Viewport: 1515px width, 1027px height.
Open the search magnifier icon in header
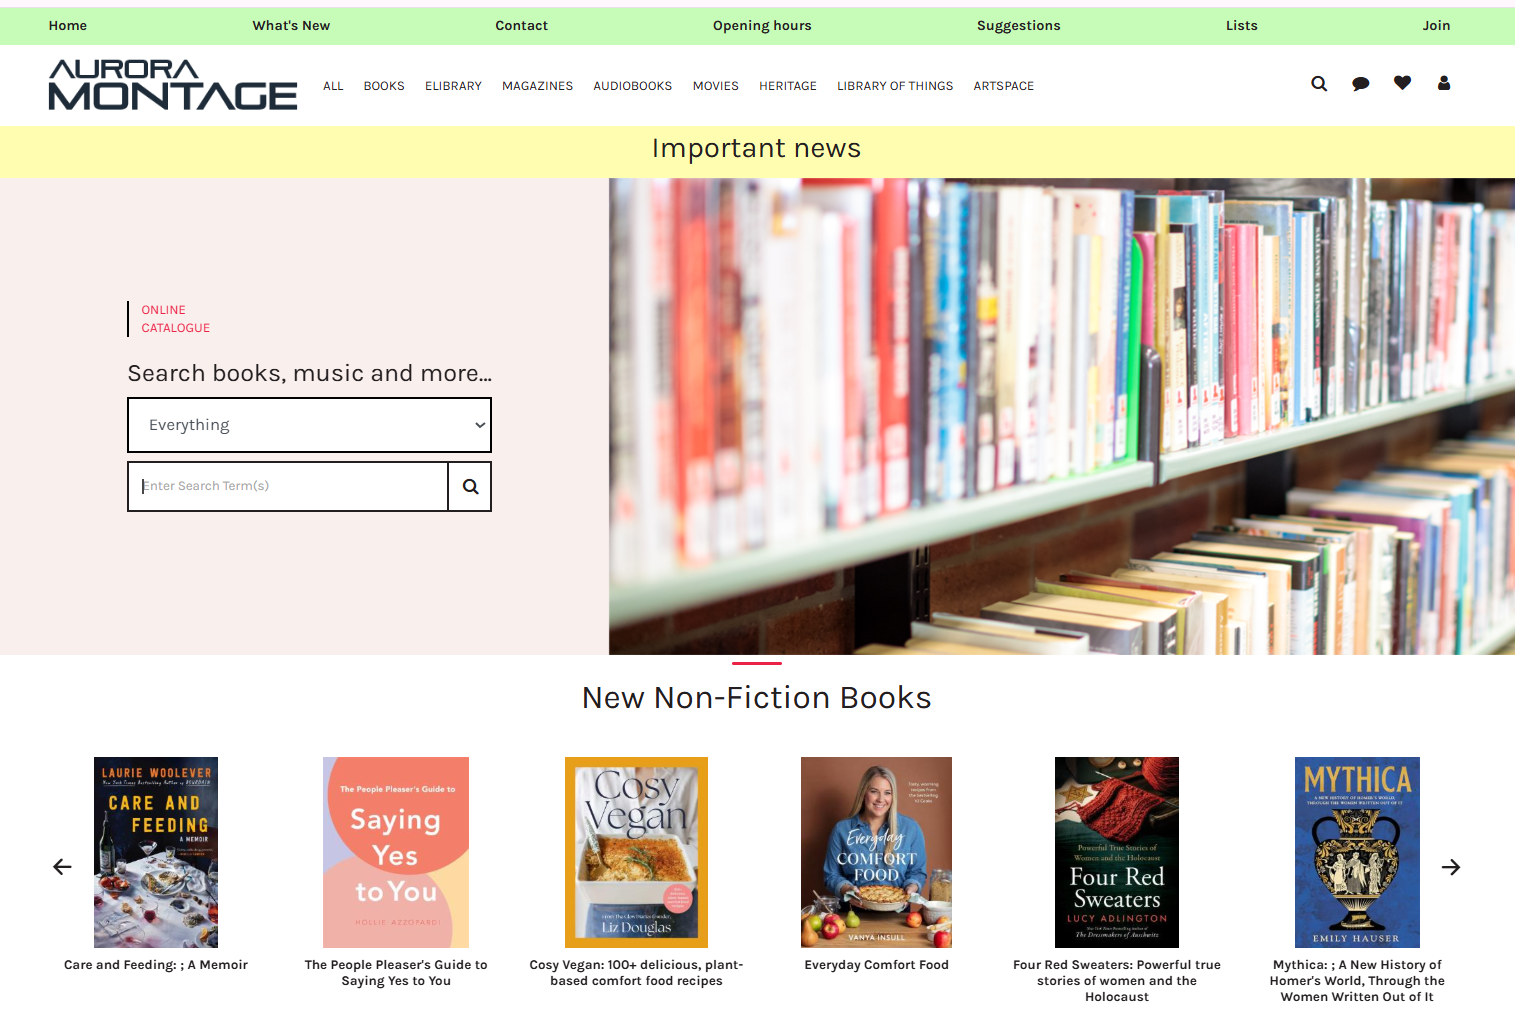(1319, 84)
